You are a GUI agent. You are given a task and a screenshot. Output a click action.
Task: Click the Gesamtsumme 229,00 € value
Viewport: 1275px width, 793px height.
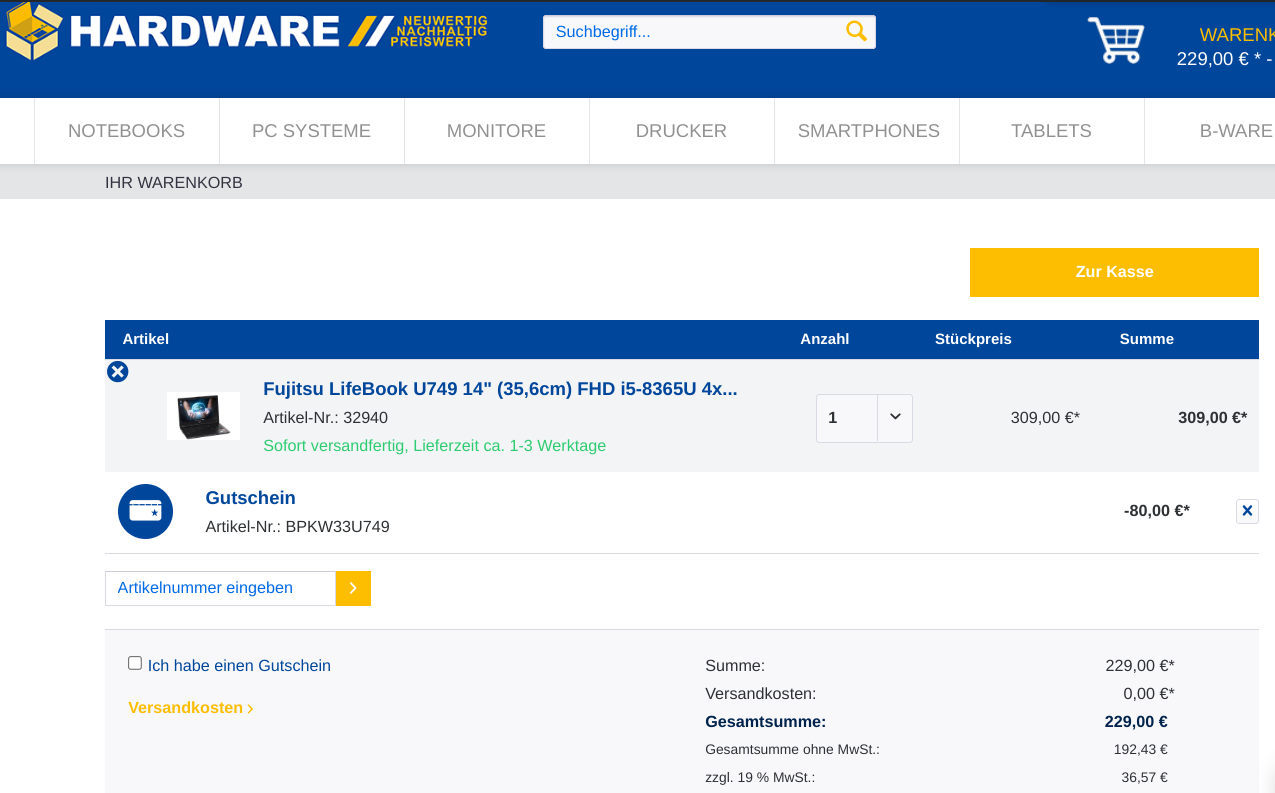[1136, 722]
